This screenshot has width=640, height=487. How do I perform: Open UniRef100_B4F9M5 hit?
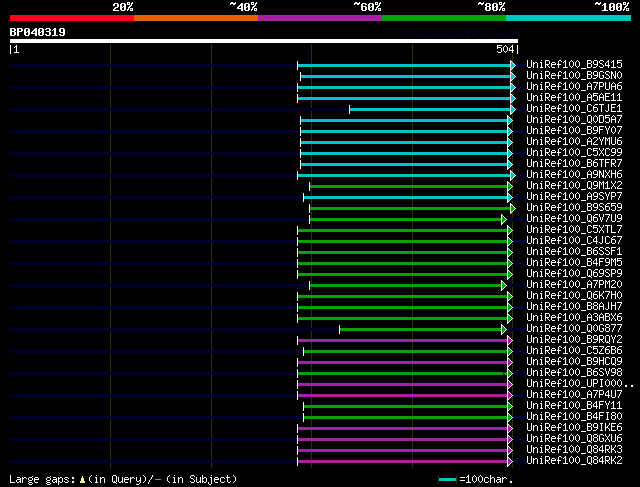tap(574, 262)
